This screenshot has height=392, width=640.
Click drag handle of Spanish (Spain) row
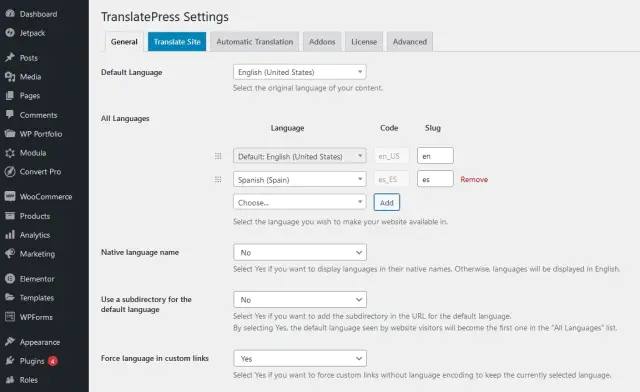[x=218, y=179]
